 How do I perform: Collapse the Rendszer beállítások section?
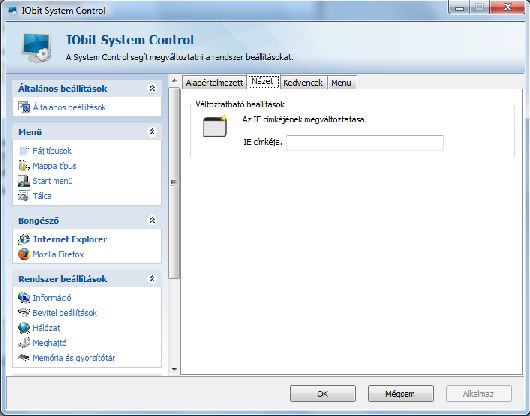pos(152,279)
